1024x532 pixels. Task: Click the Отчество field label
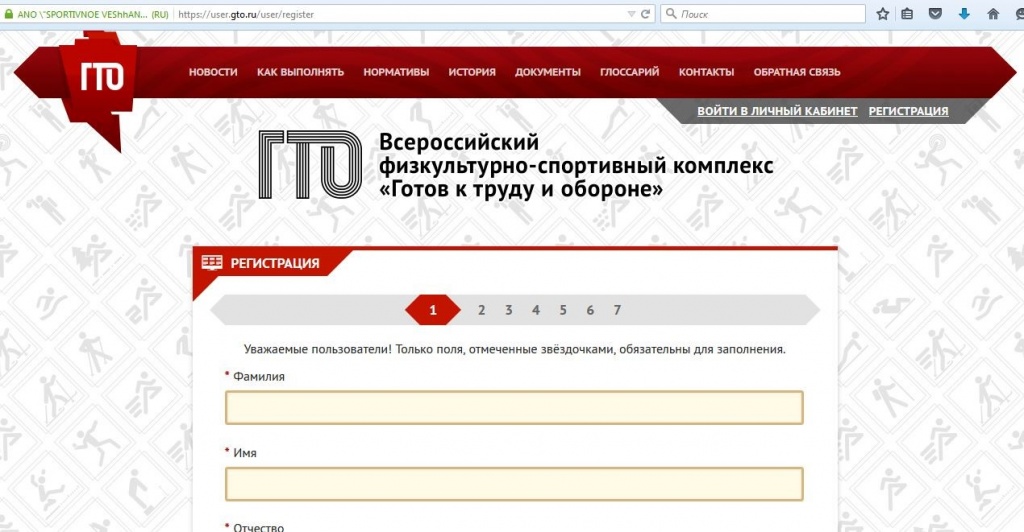click(259, 527)
